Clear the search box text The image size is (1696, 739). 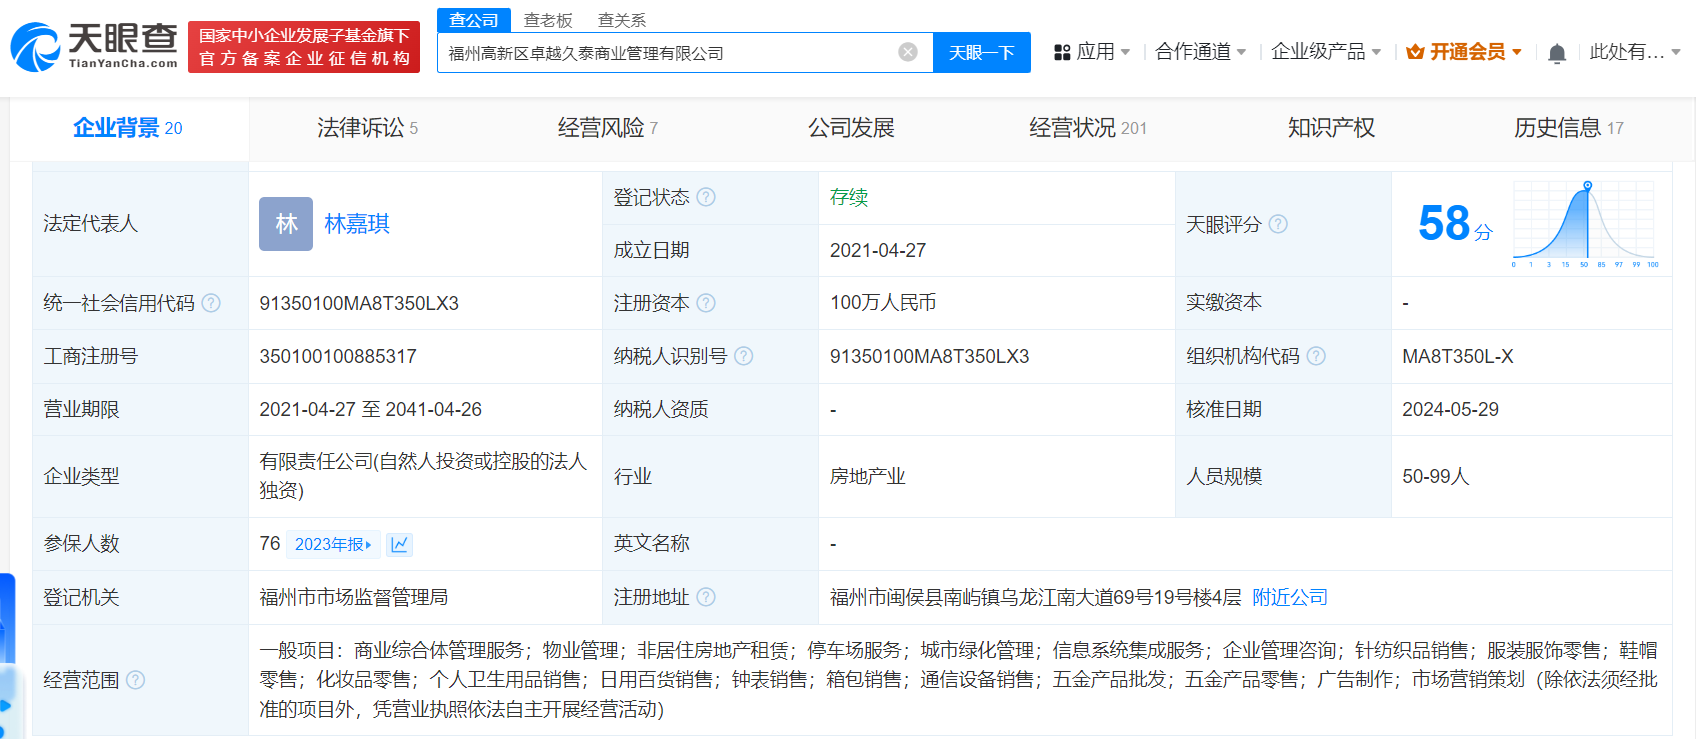(908, 52)
